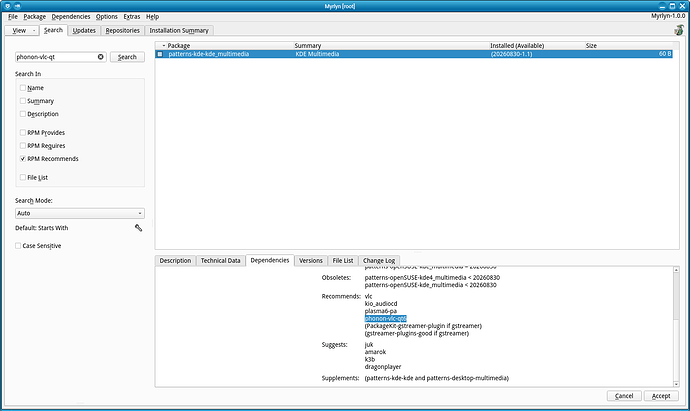Click the Search button

click(x=127, y=57)
